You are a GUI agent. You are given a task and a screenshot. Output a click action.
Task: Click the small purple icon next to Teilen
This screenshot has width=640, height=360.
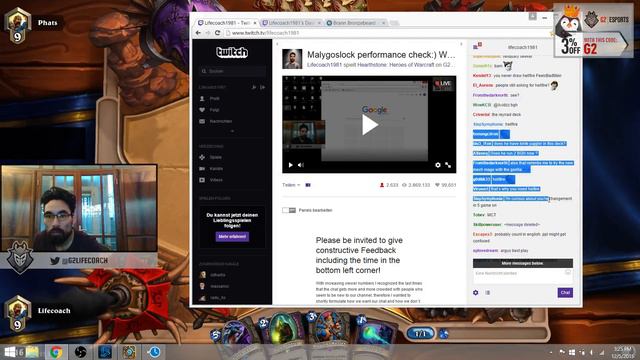[x=308, y=185]
